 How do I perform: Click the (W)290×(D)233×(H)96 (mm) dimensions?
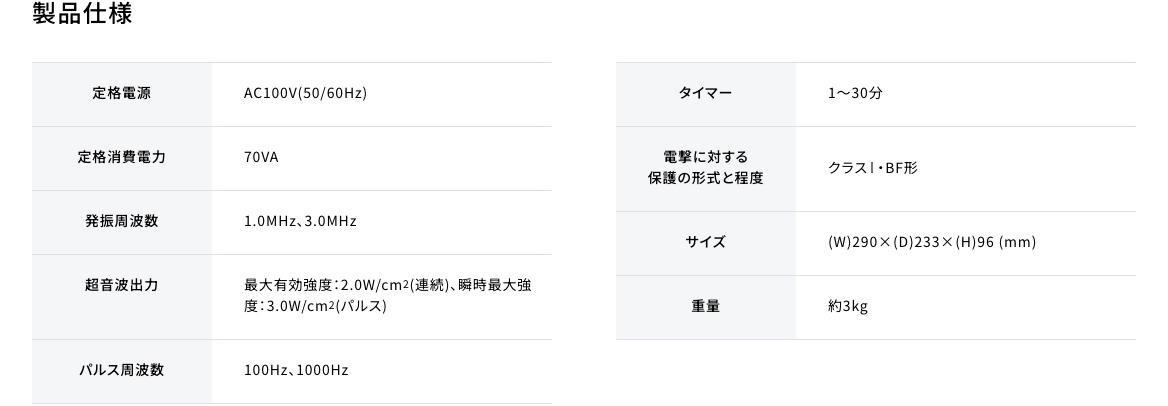coord(931,243)
